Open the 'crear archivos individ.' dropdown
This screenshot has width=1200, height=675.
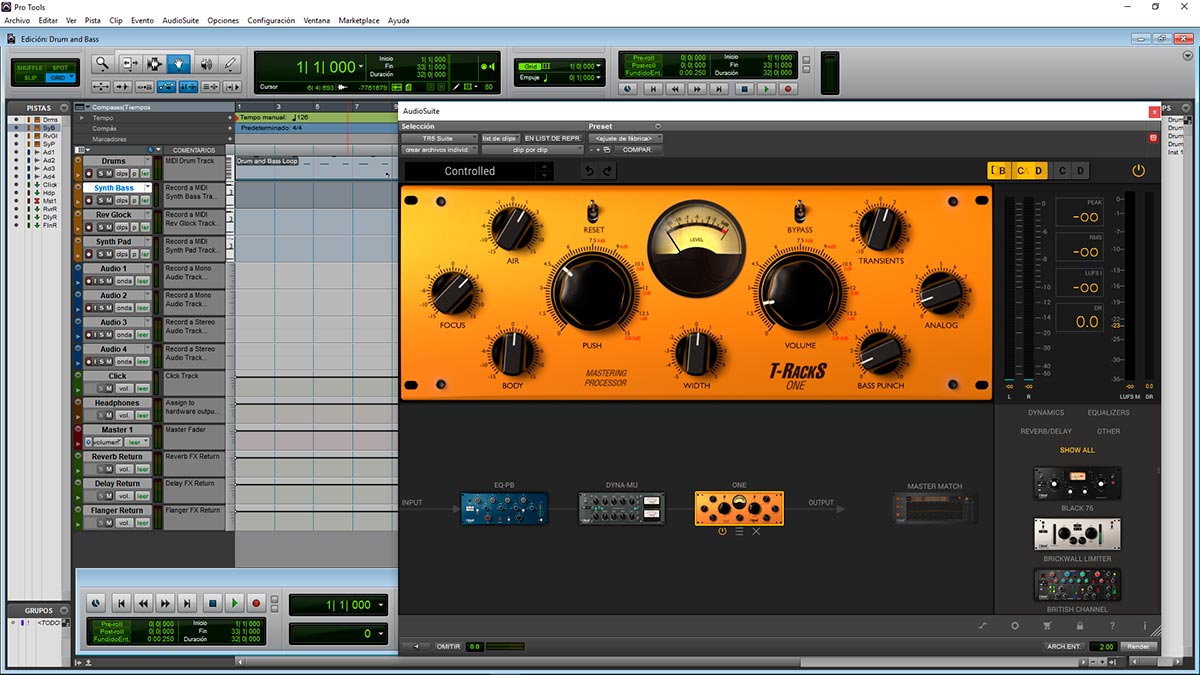point(440,150)
